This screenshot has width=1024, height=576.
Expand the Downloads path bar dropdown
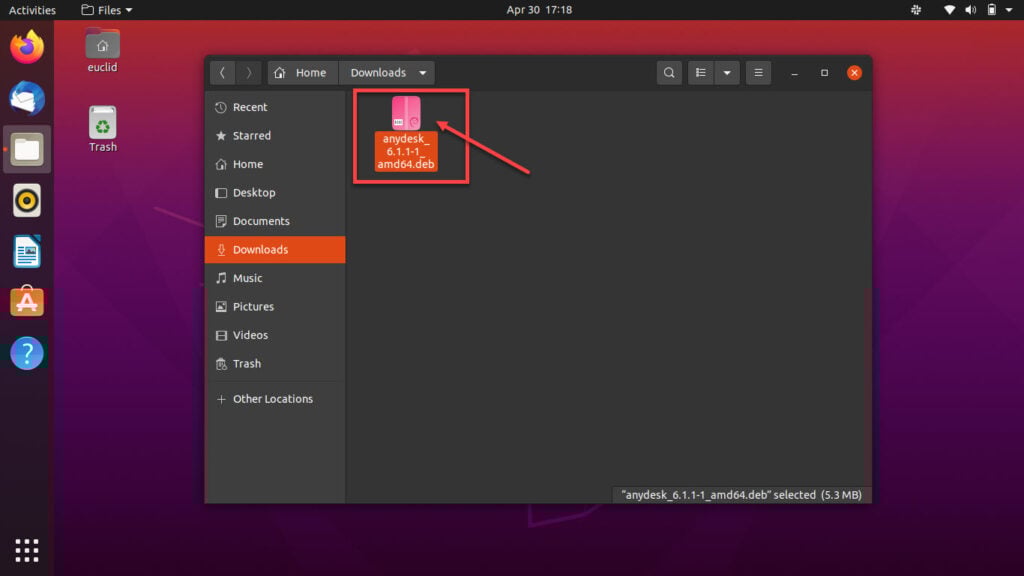[x=423, y=72]
